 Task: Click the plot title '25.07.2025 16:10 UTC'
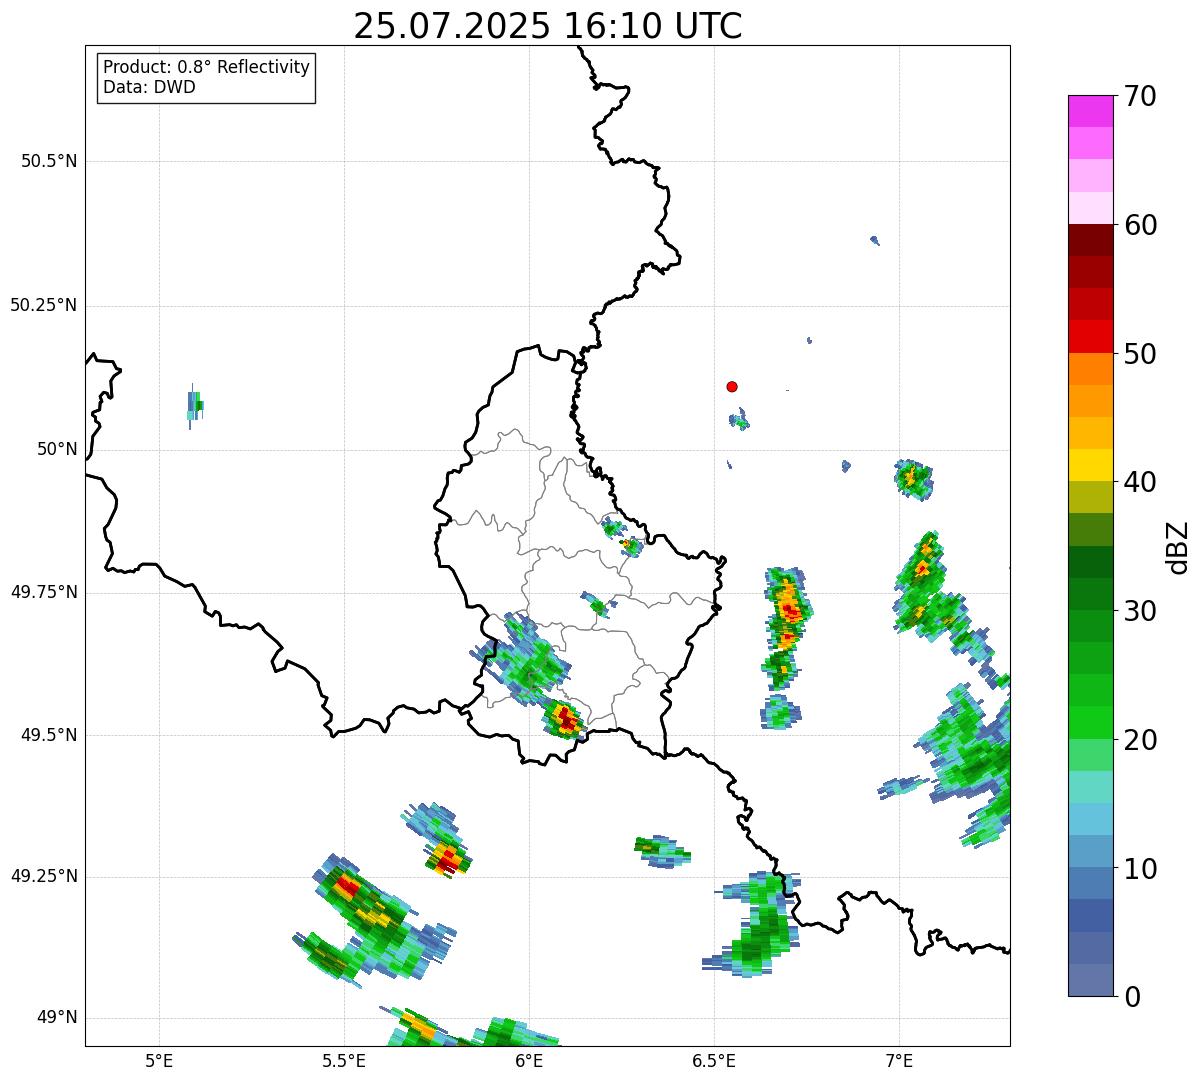[x=548, y=26]
